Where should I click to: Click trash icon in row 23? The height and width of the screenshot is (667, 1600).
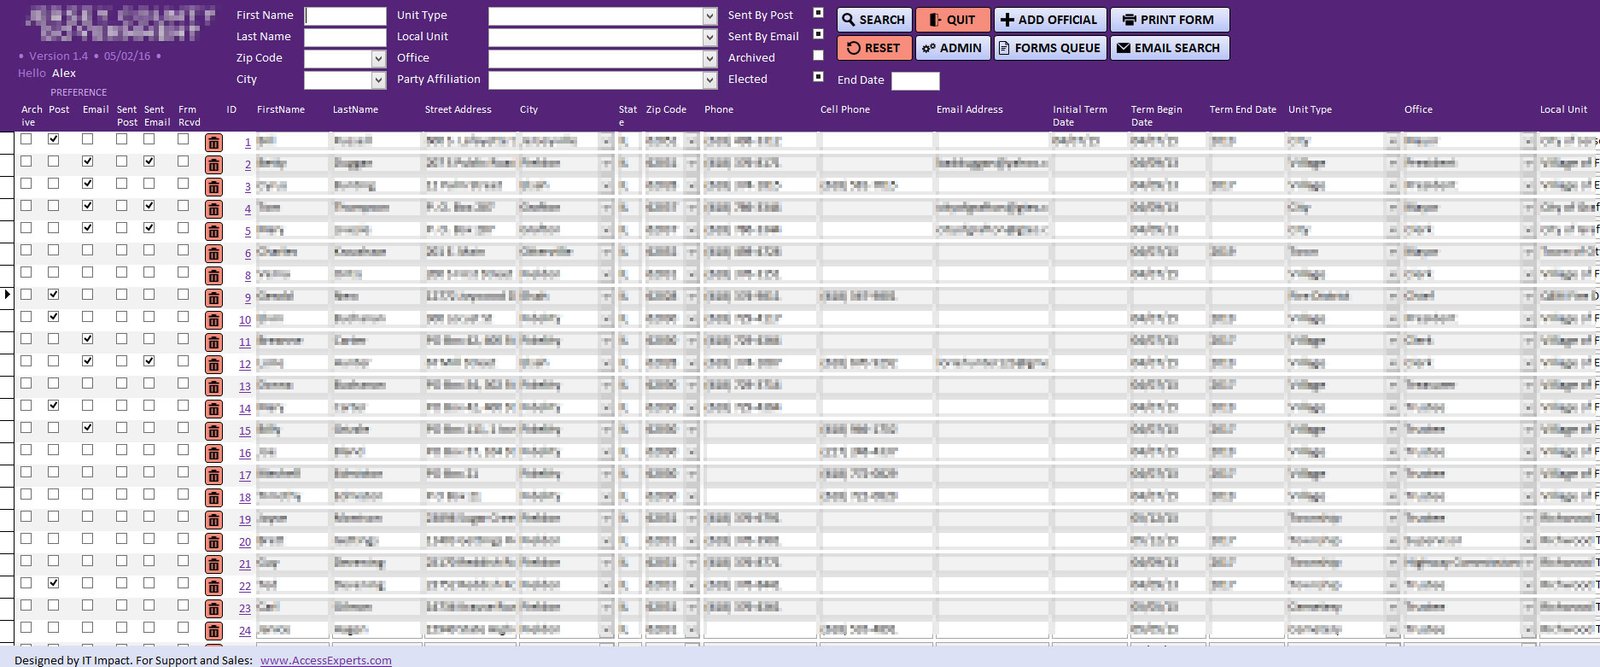click(214, 608)
